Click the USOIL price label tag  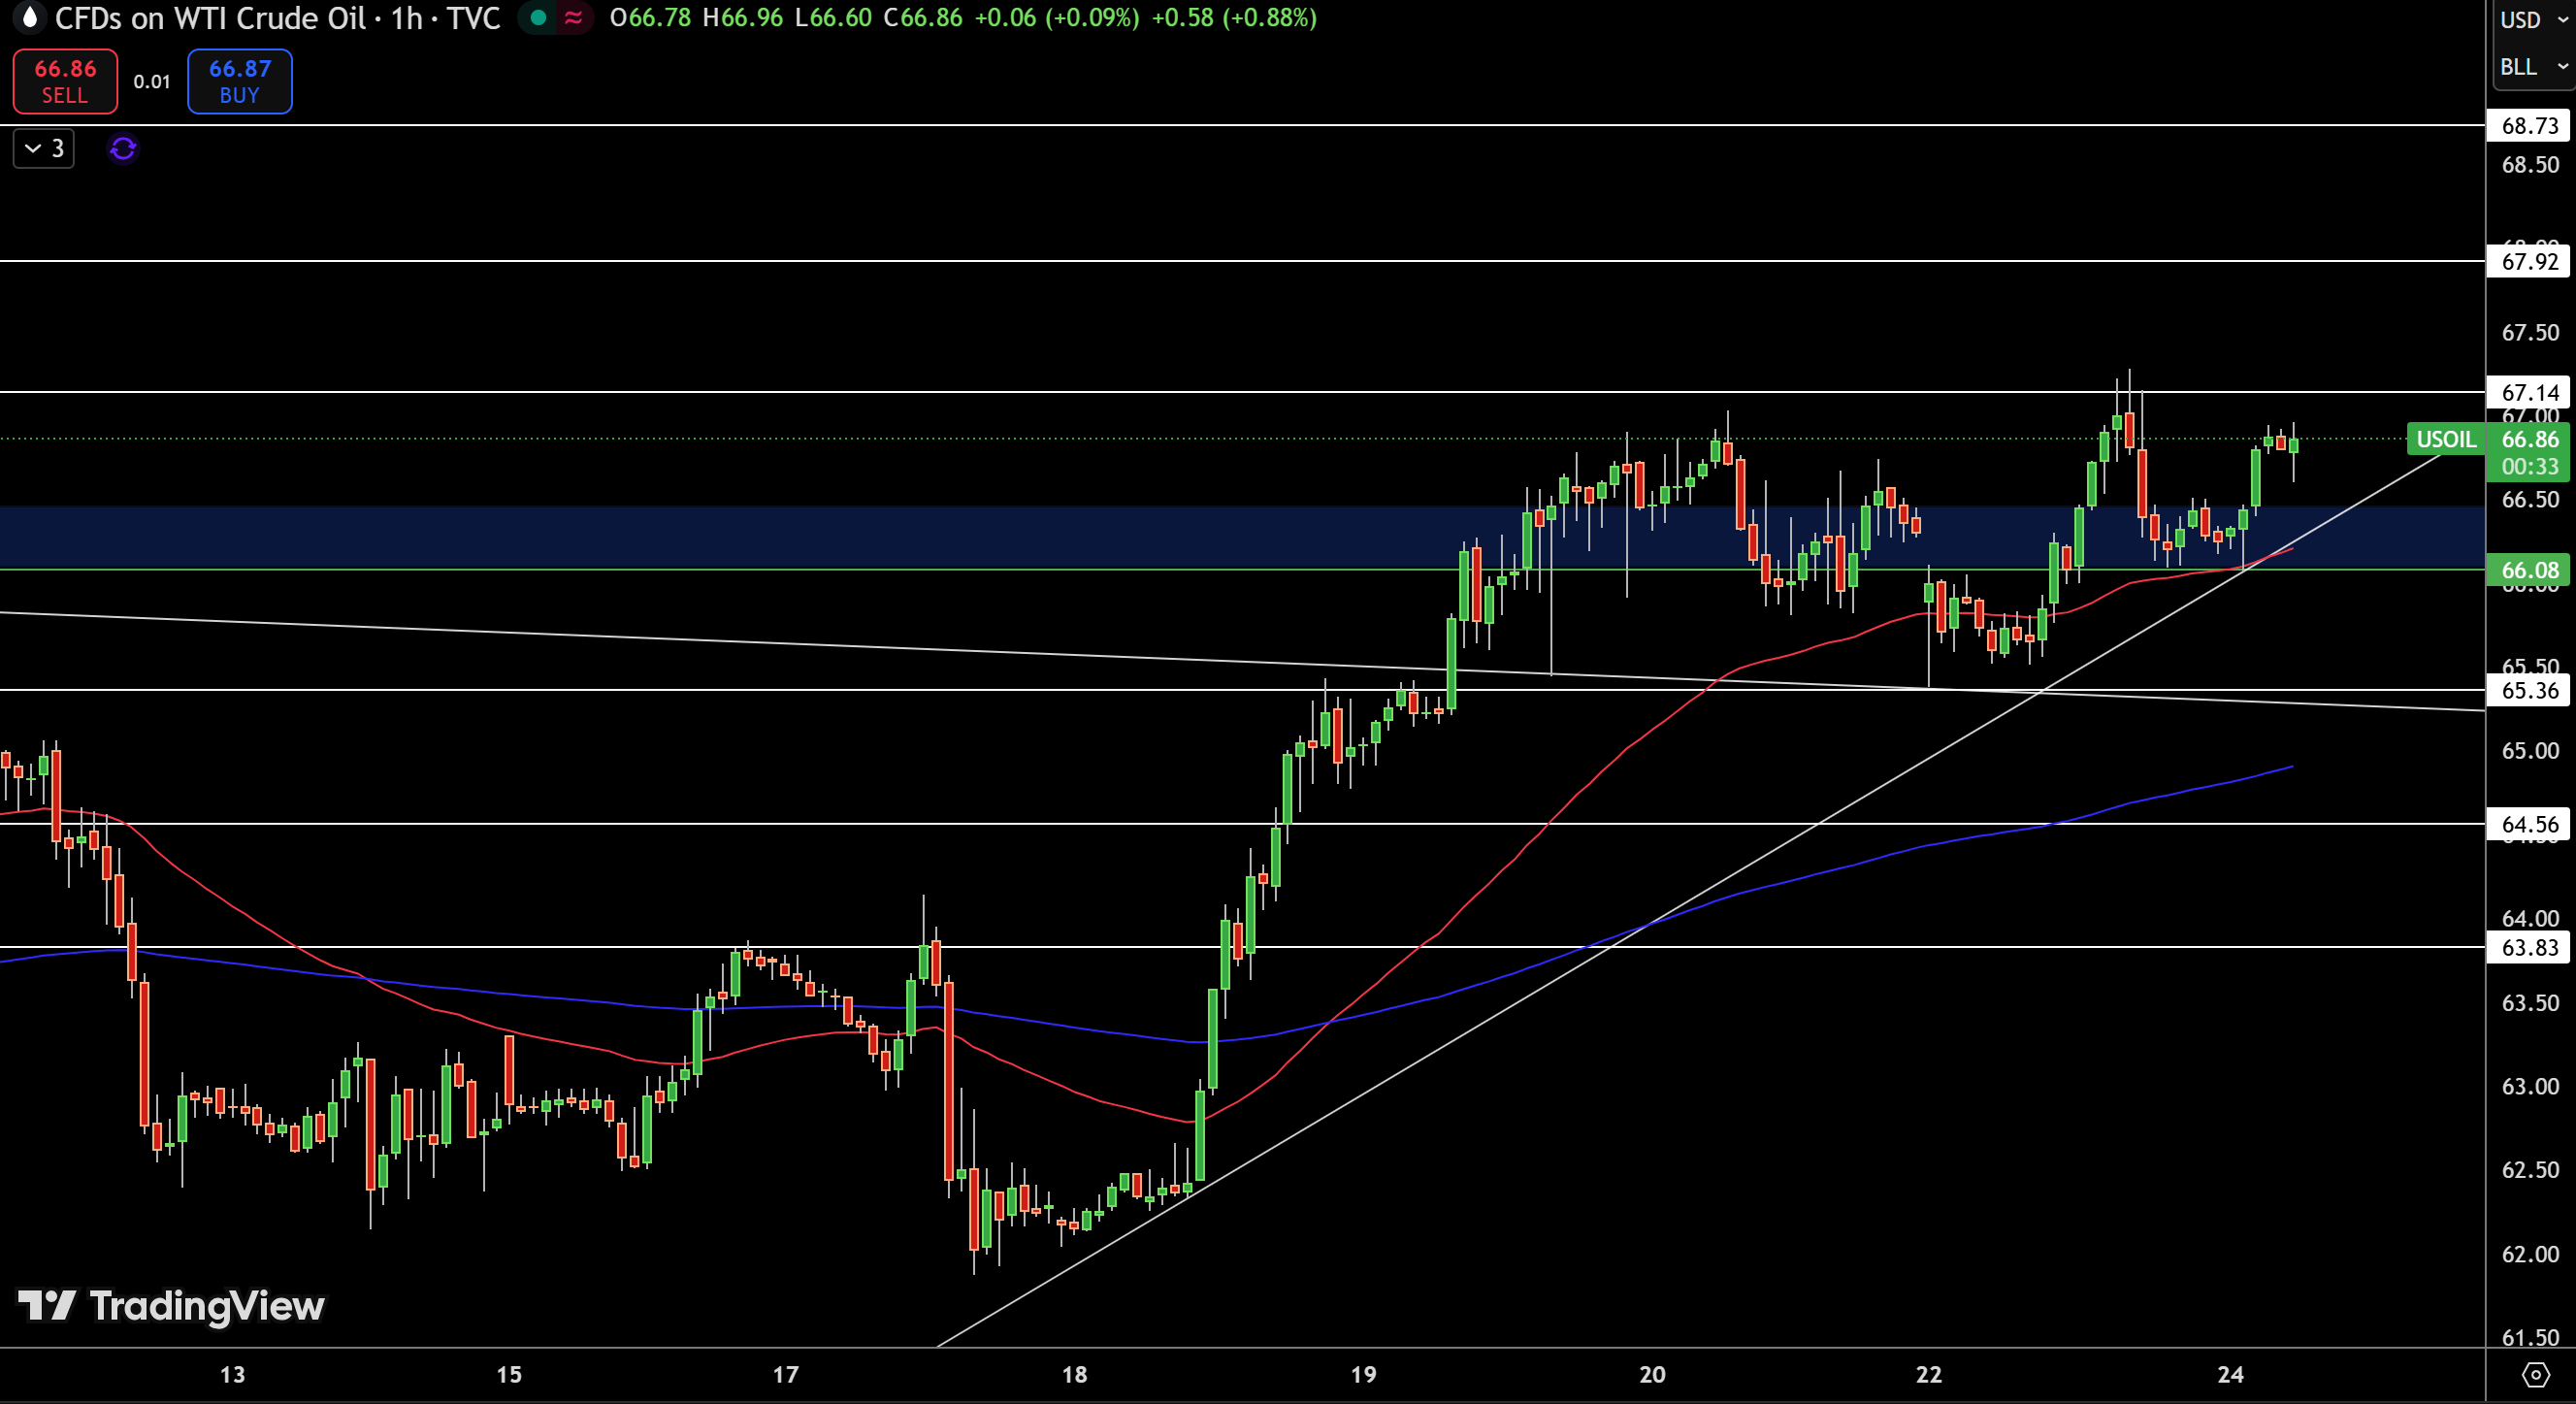pyautogui.click(x=2446, y=439)
